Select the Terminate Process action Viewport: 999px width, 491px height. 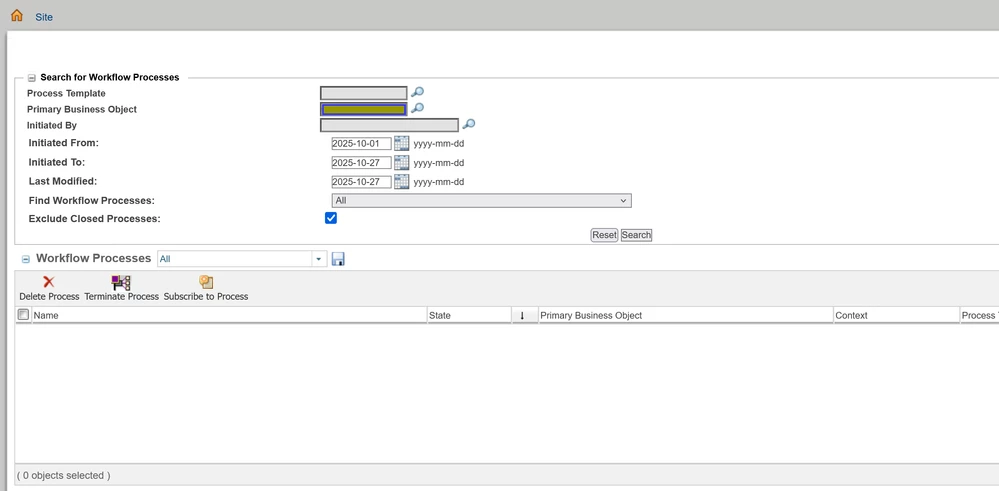(122, 288)
